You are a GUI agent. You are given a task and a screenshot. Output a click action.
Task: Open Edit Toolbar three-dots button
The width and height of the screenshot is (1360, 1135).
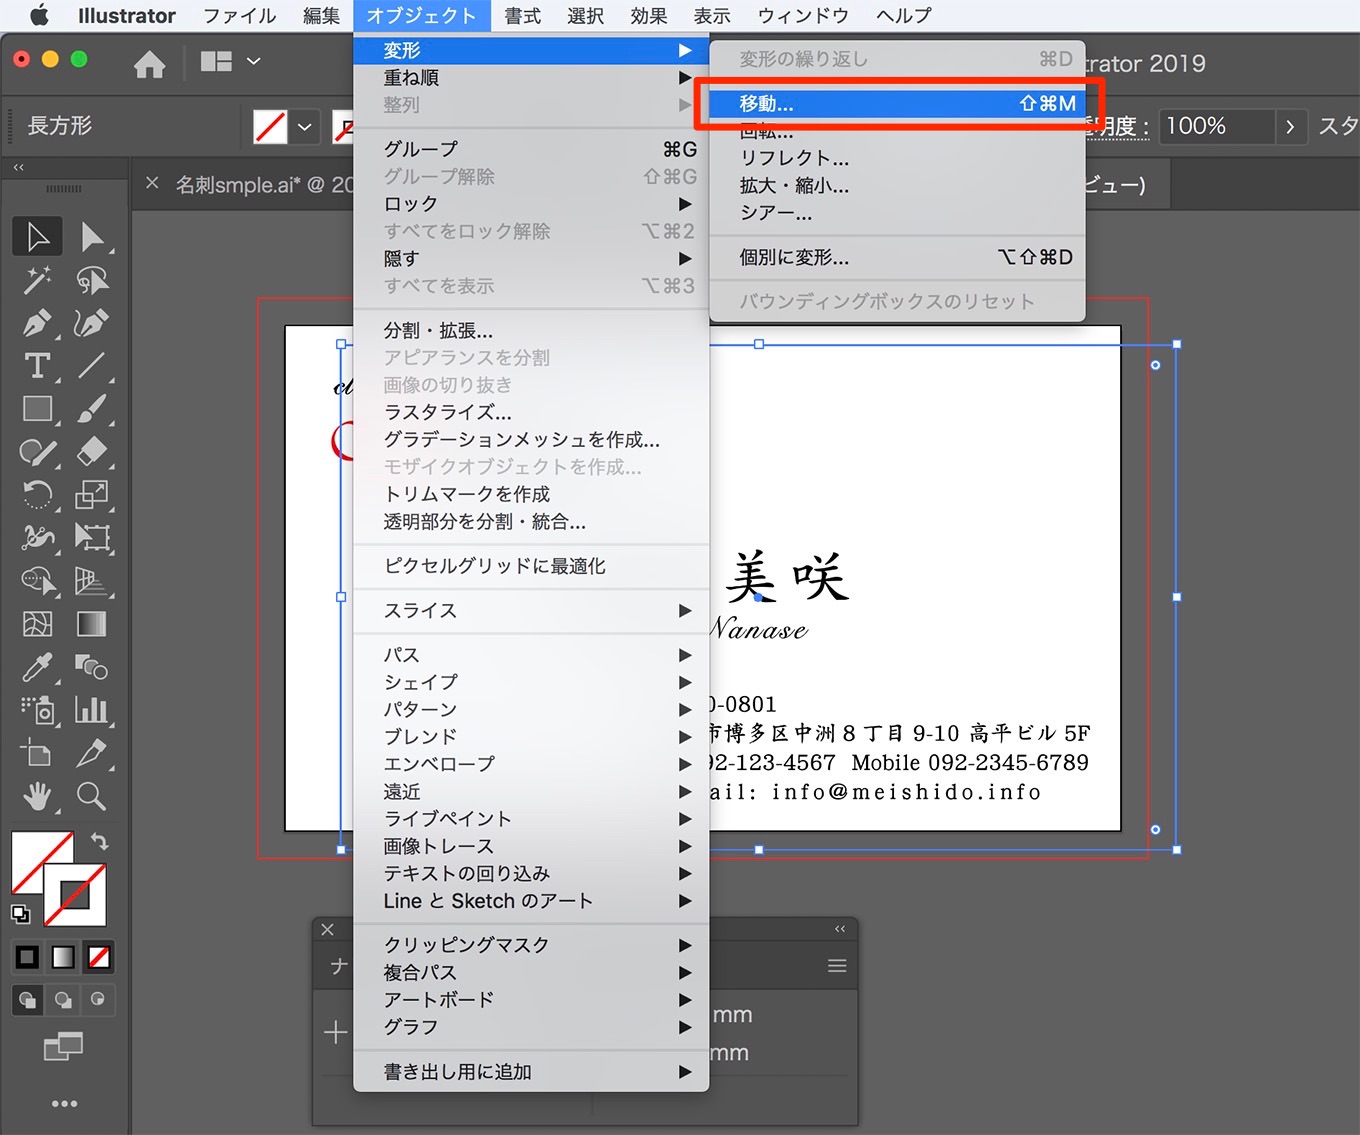coord(64,1104)
